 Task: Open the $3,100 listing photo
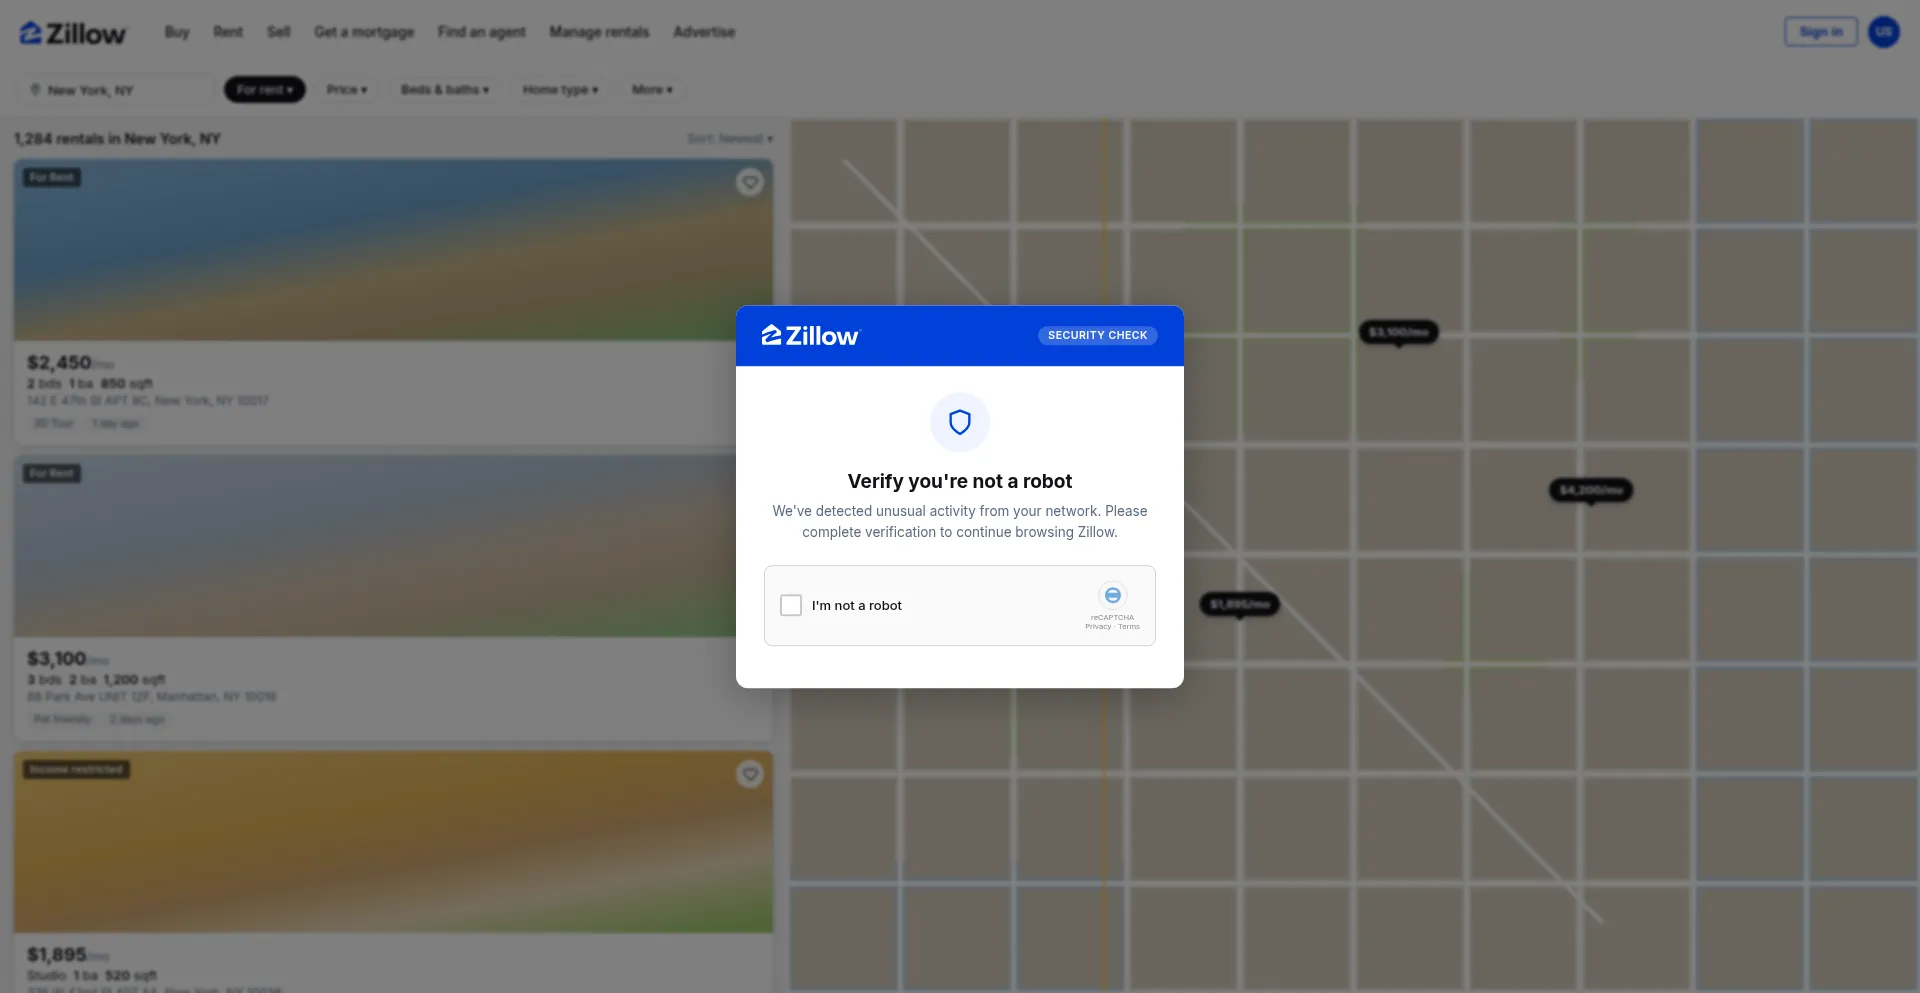point(393,546)
